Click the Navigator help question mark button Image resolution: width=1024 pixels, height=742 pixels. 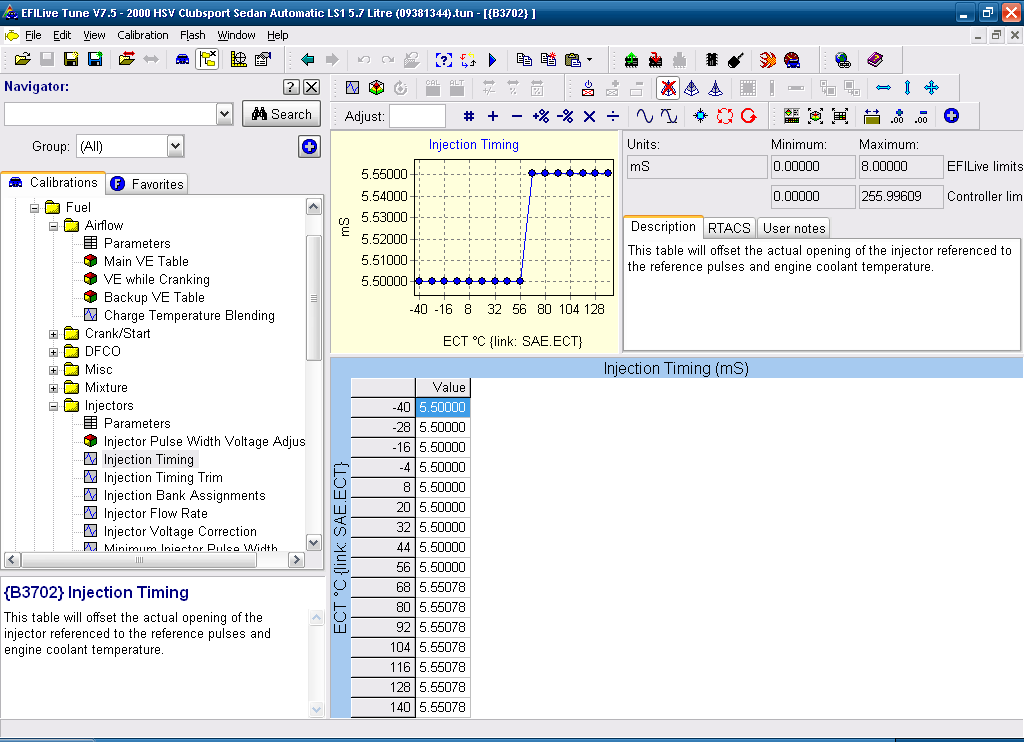click(x=291, y=87)
